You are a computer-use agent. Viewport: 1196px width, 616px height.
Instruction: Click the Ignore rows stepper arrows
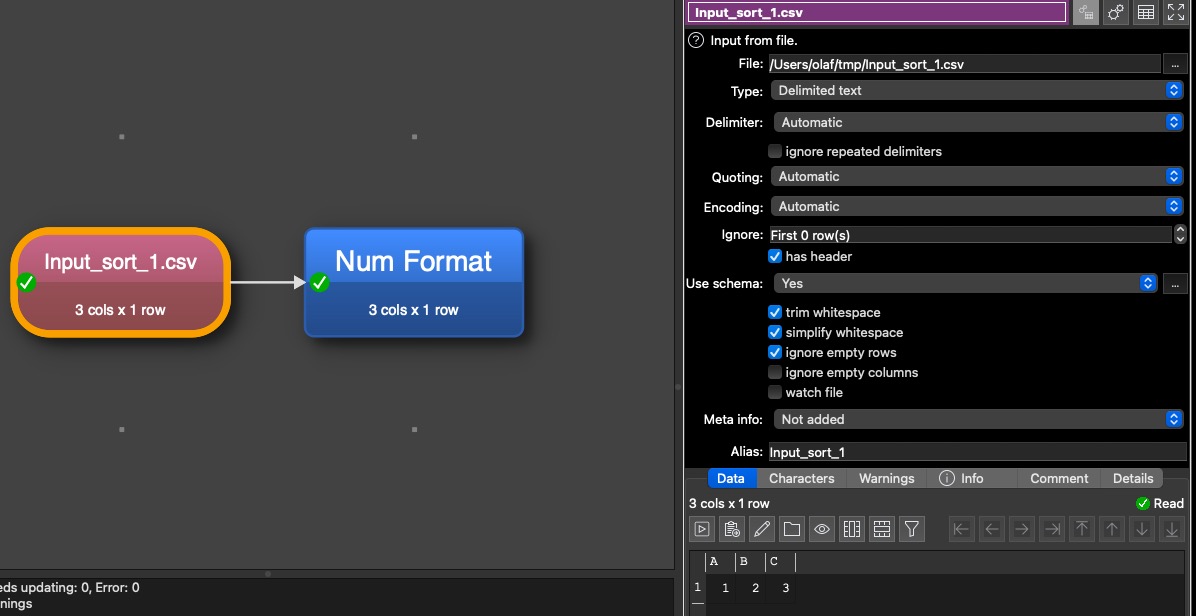tap(1180, 234)
